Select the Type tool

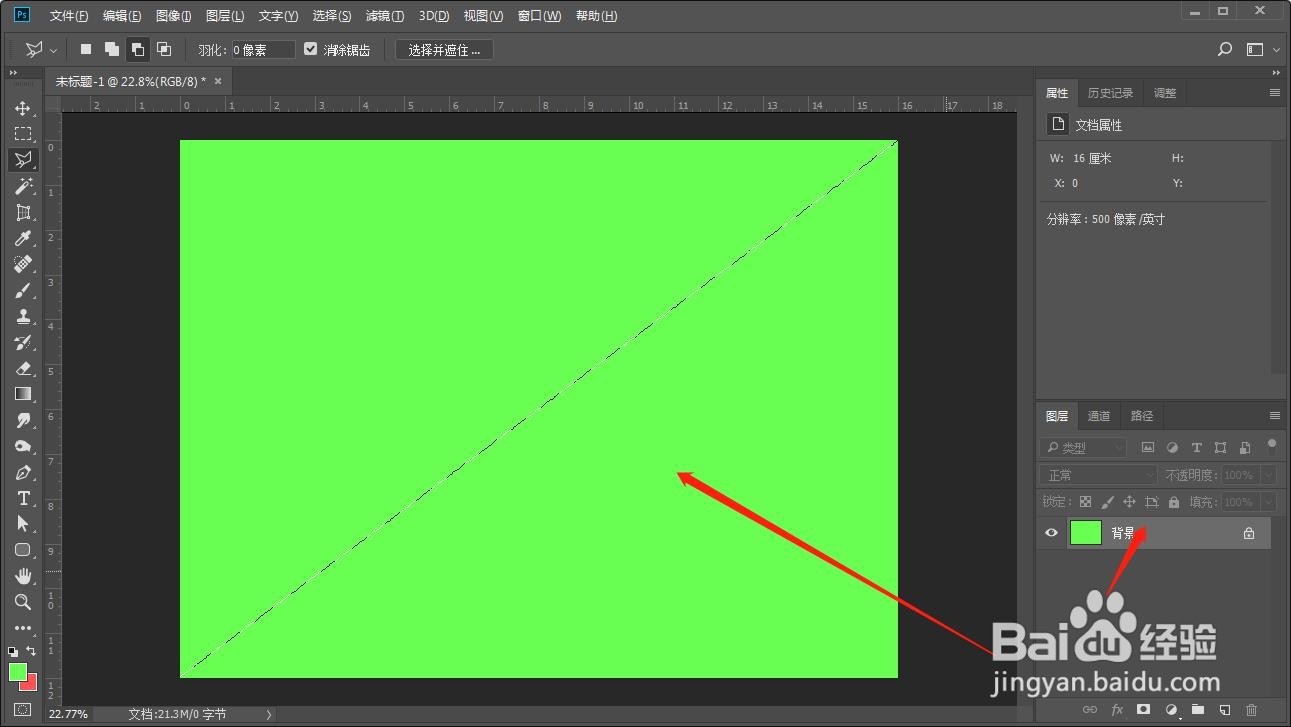click(23, 498)
